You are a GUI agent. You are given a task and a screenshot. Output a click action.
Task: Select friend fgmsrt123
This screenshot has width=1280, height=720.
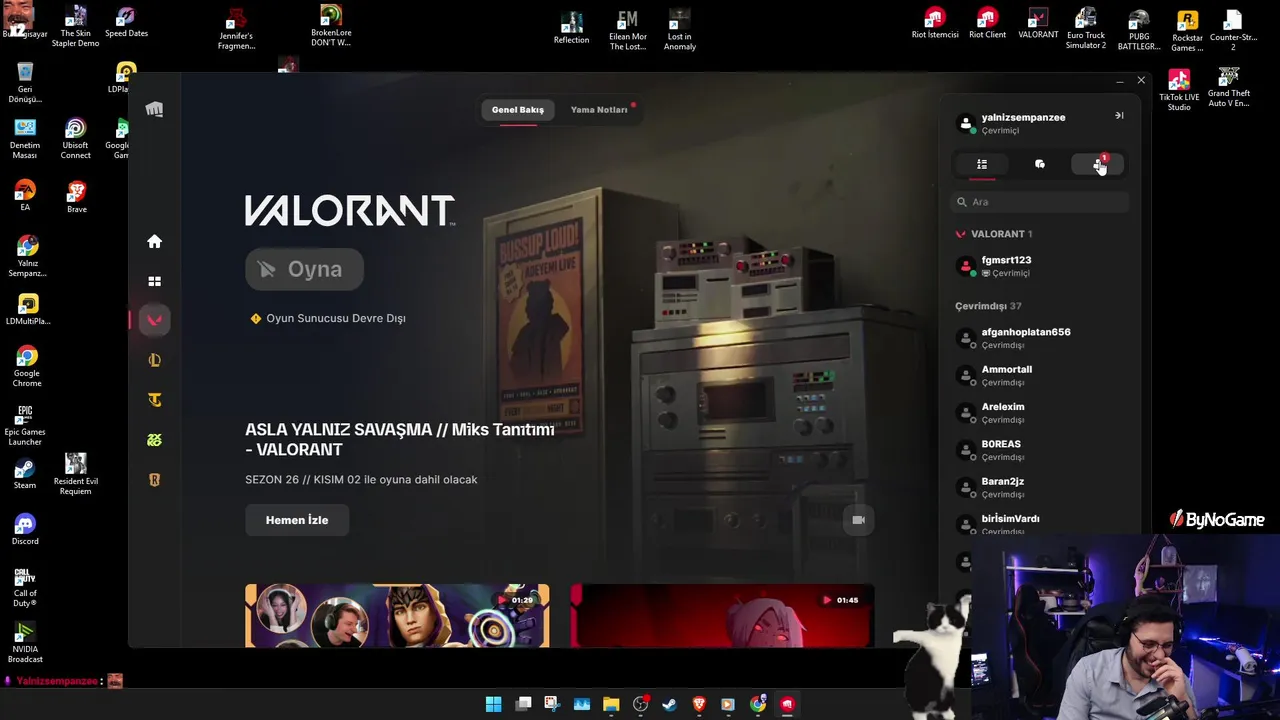[1040, 266]
